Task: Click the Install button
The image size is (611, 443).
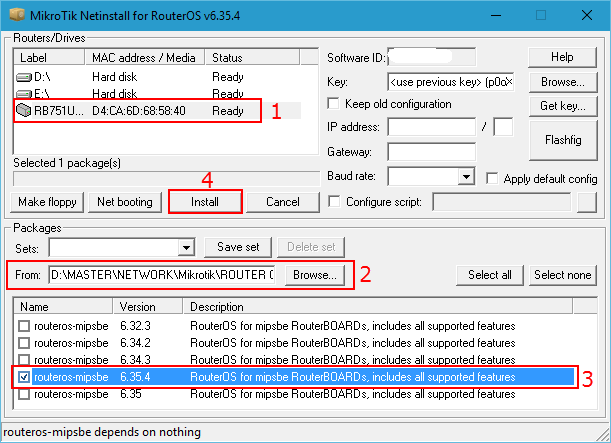Action: tap(205, 202)
